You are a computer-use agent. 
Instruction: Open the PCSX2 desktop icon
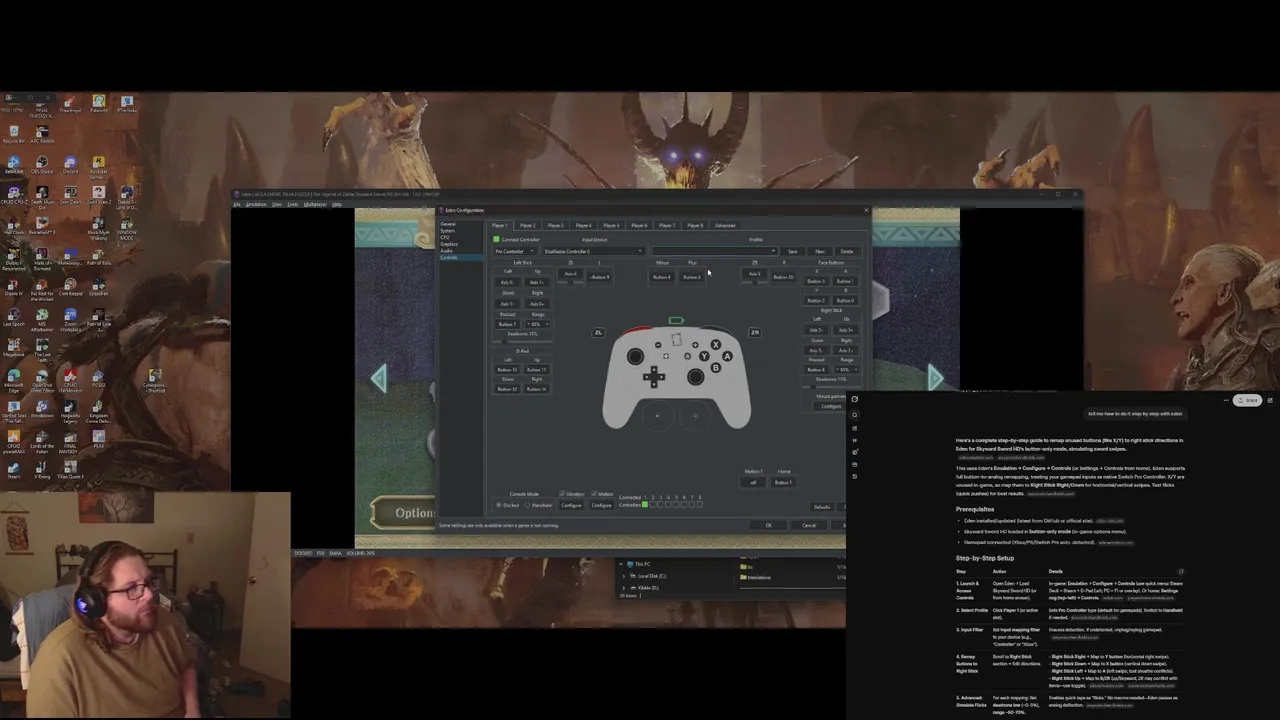click(98, 378)
